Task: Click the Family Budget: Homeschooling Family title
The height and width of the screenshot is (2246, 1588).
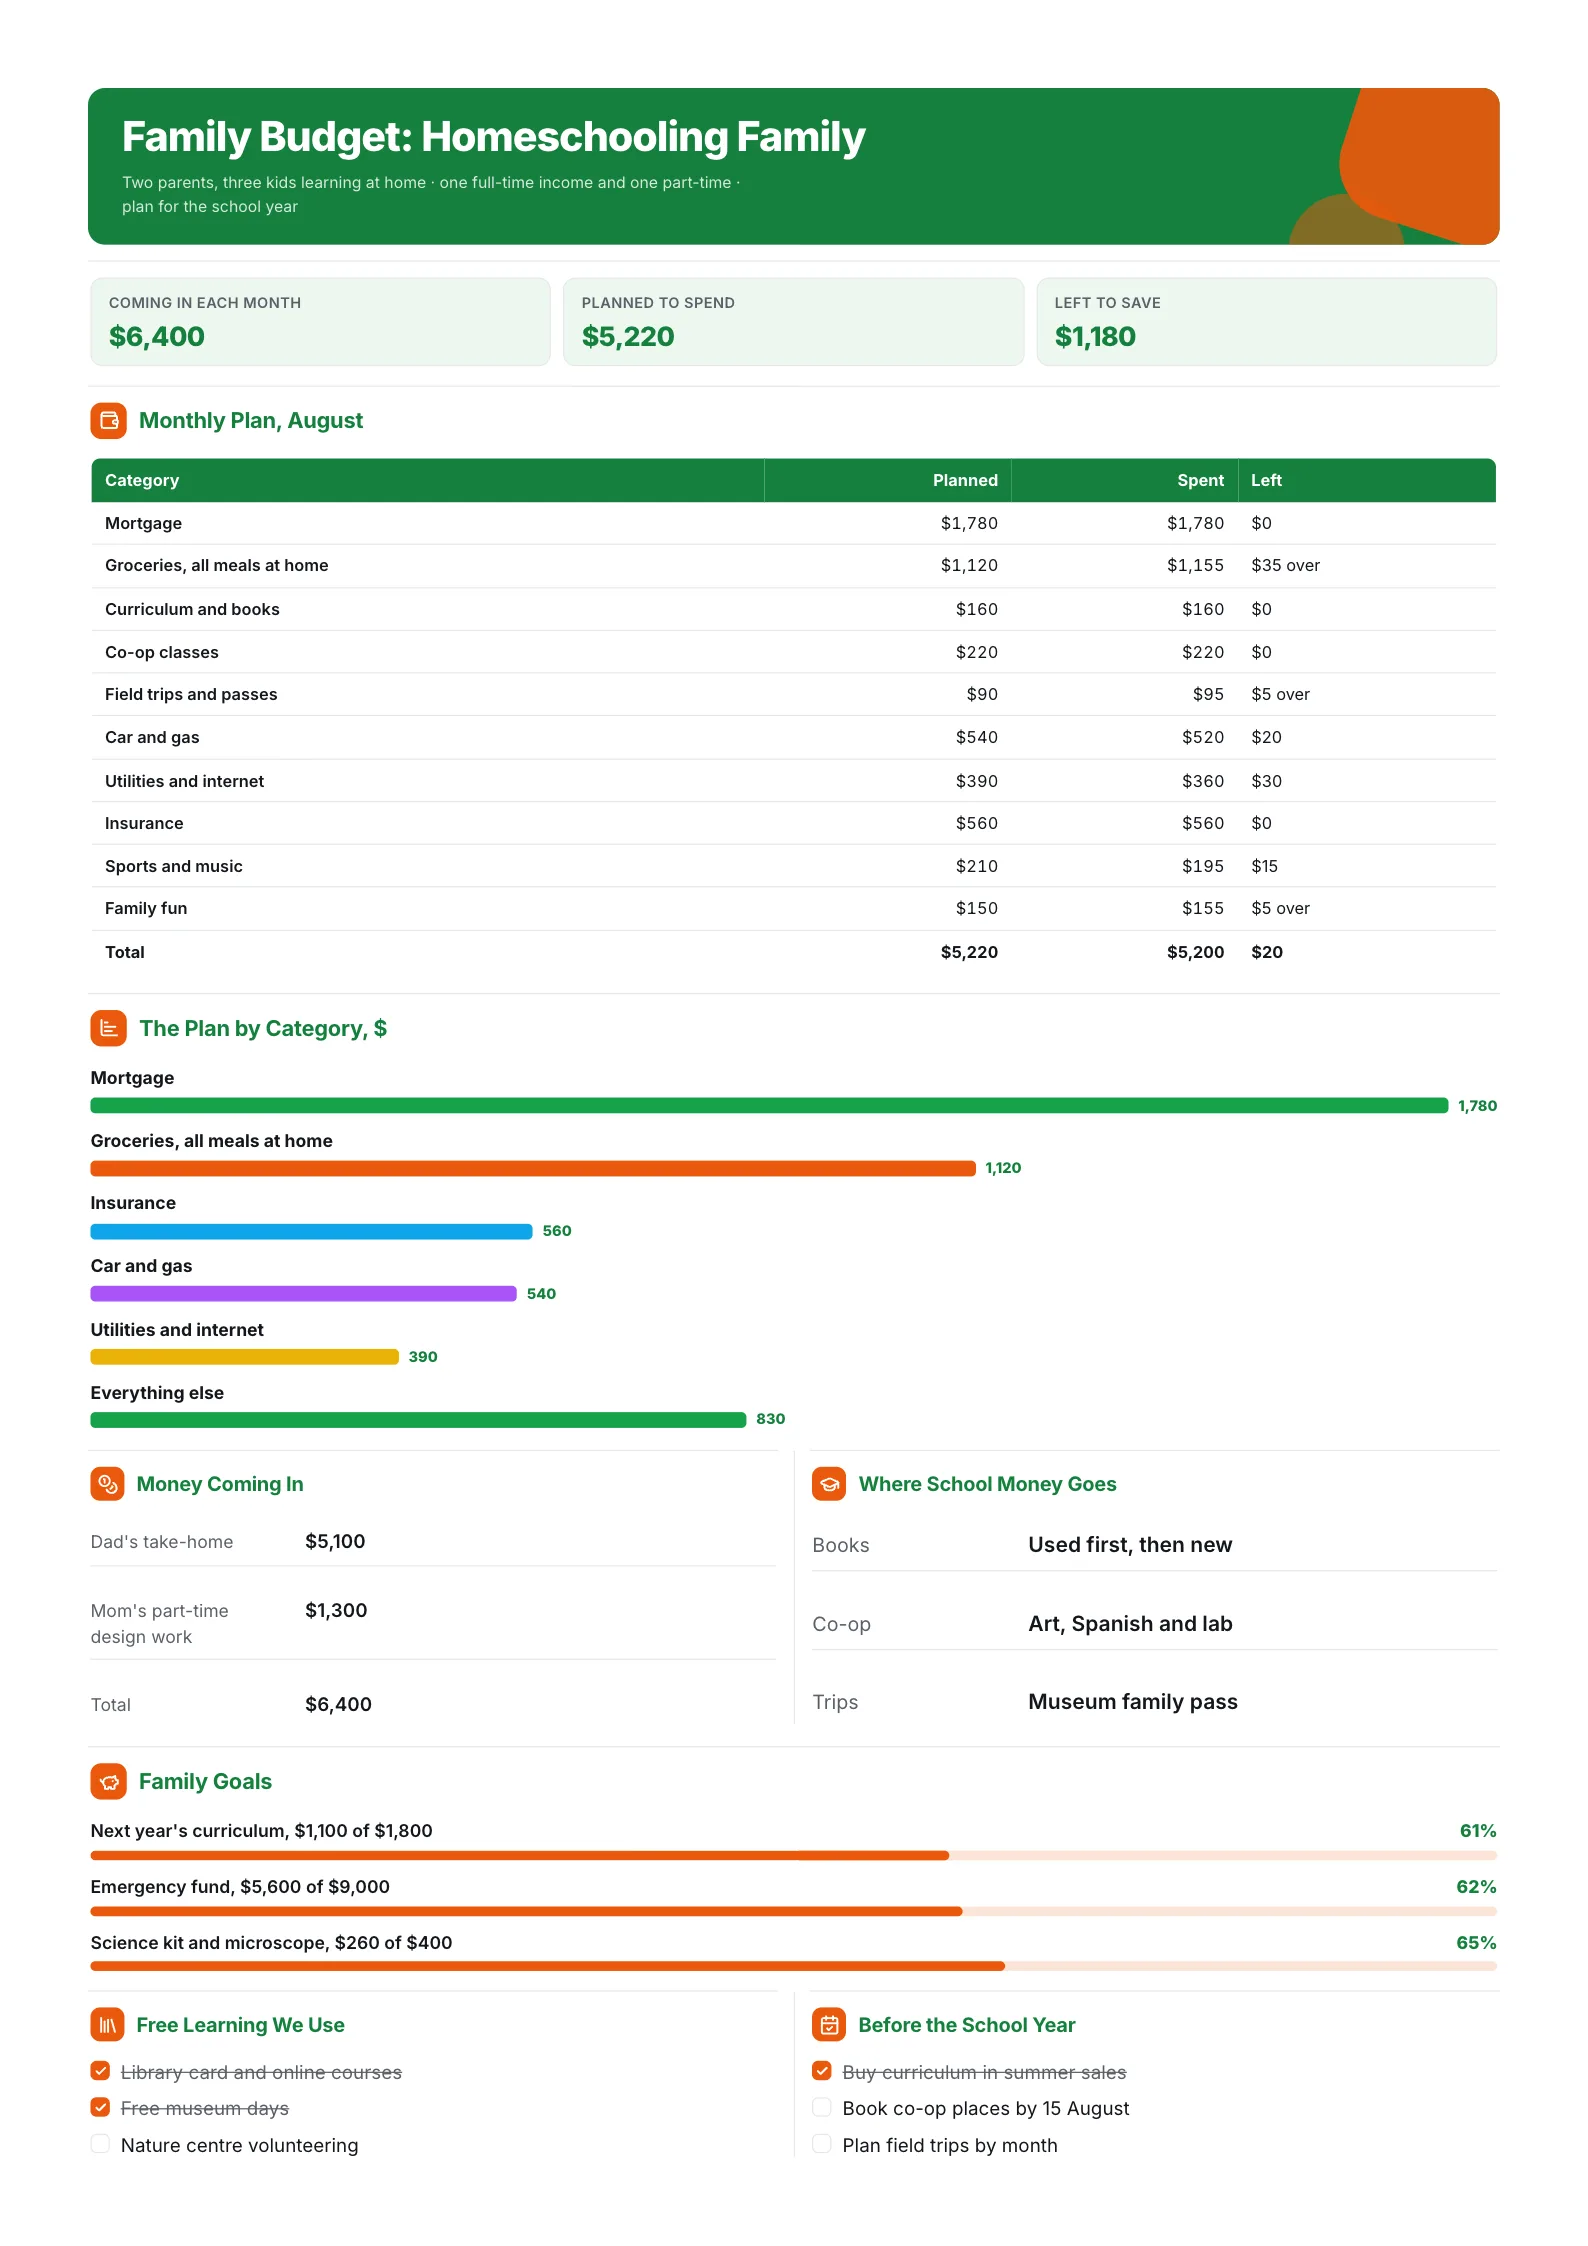Action: click(493, 137)
